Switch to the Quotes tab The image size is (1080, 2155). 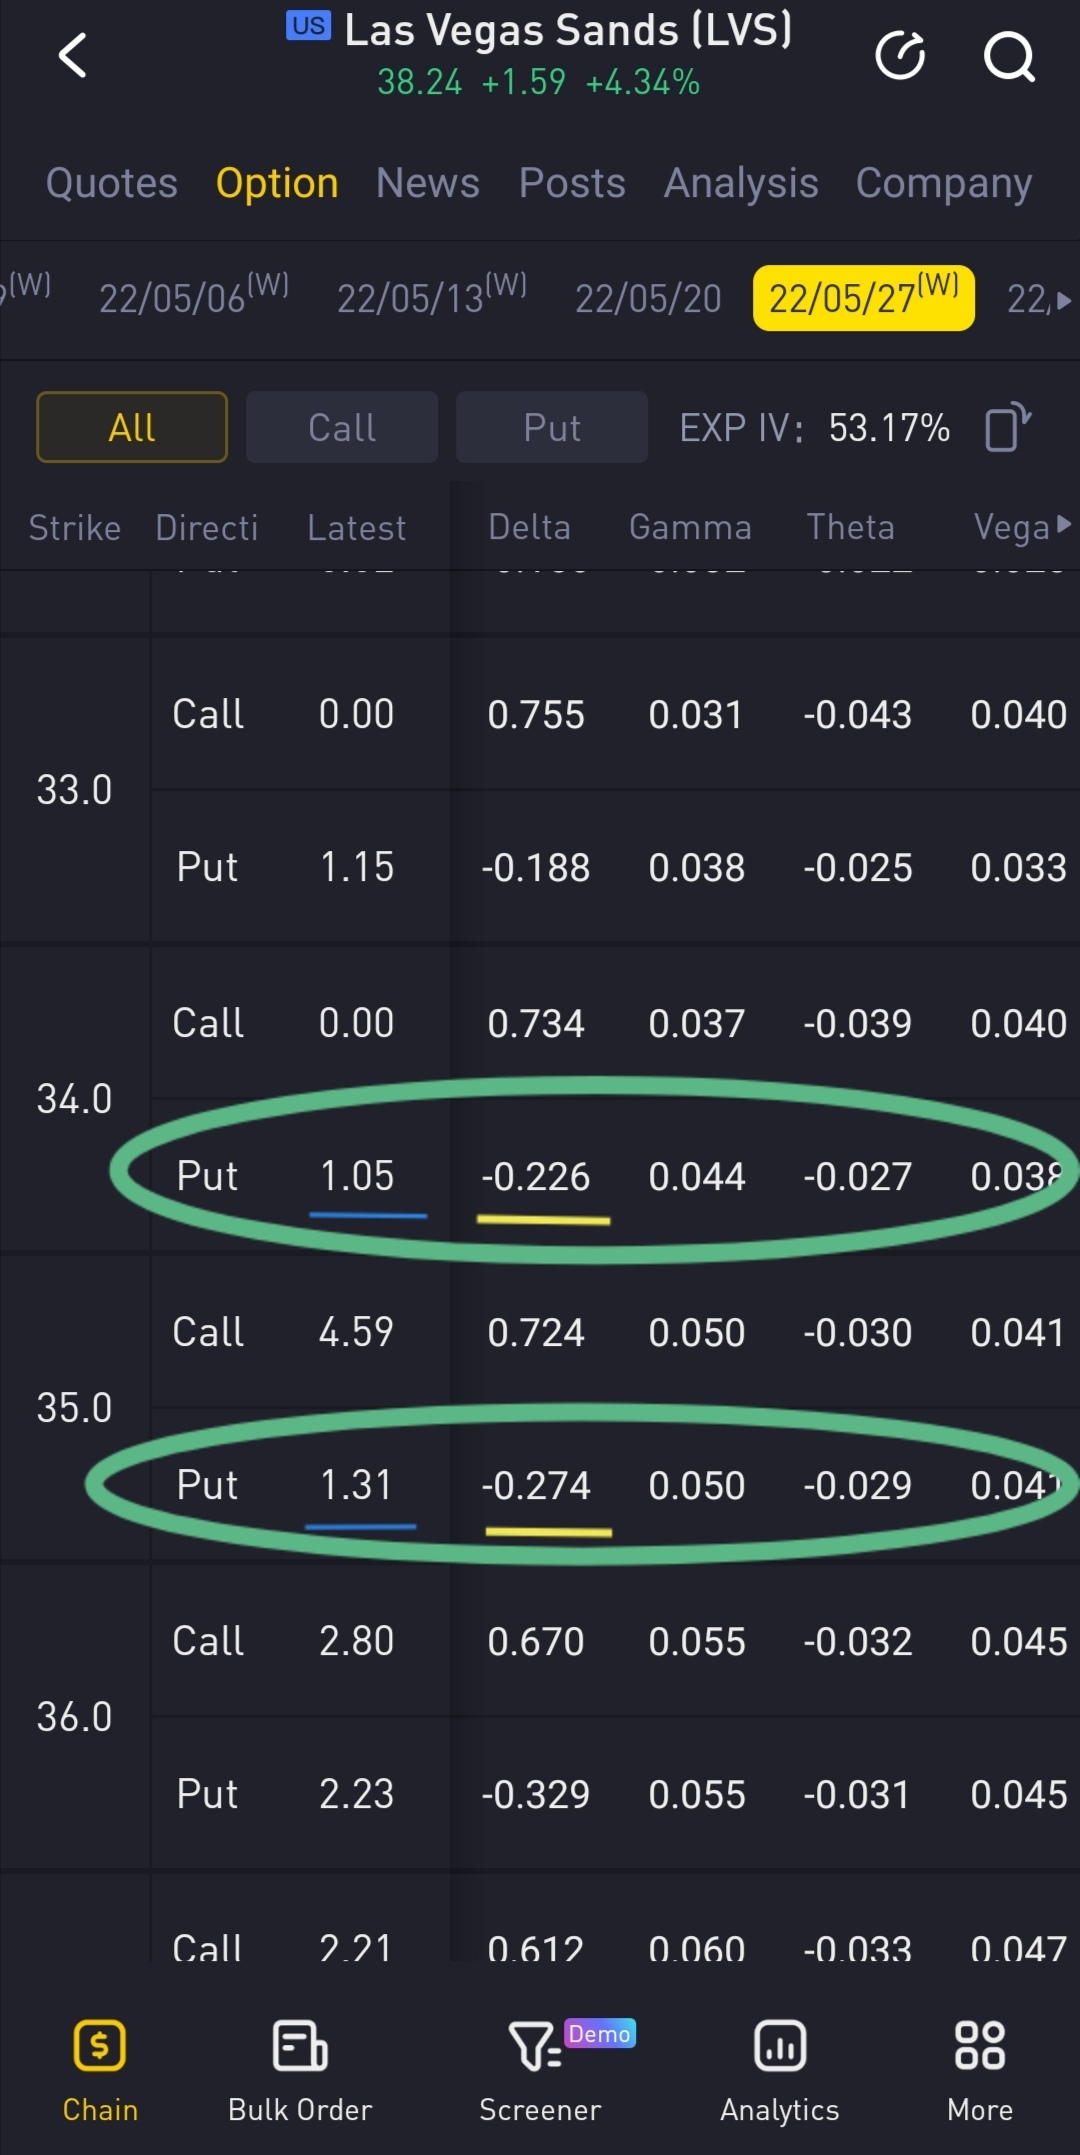[x=112, y=184]
